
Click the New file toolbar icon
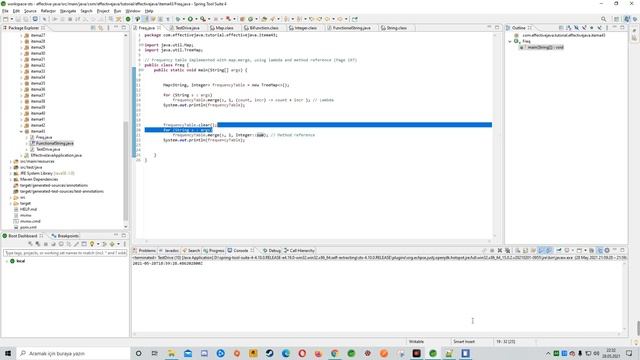click(x=6, y=19)
